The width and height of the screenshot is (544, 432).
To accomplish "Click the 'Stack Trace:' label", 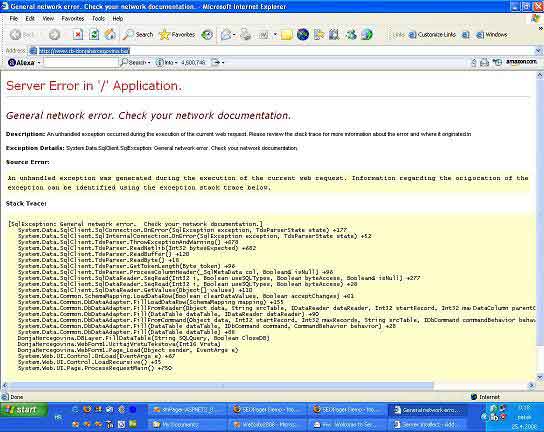I will [x=26, y=204].
